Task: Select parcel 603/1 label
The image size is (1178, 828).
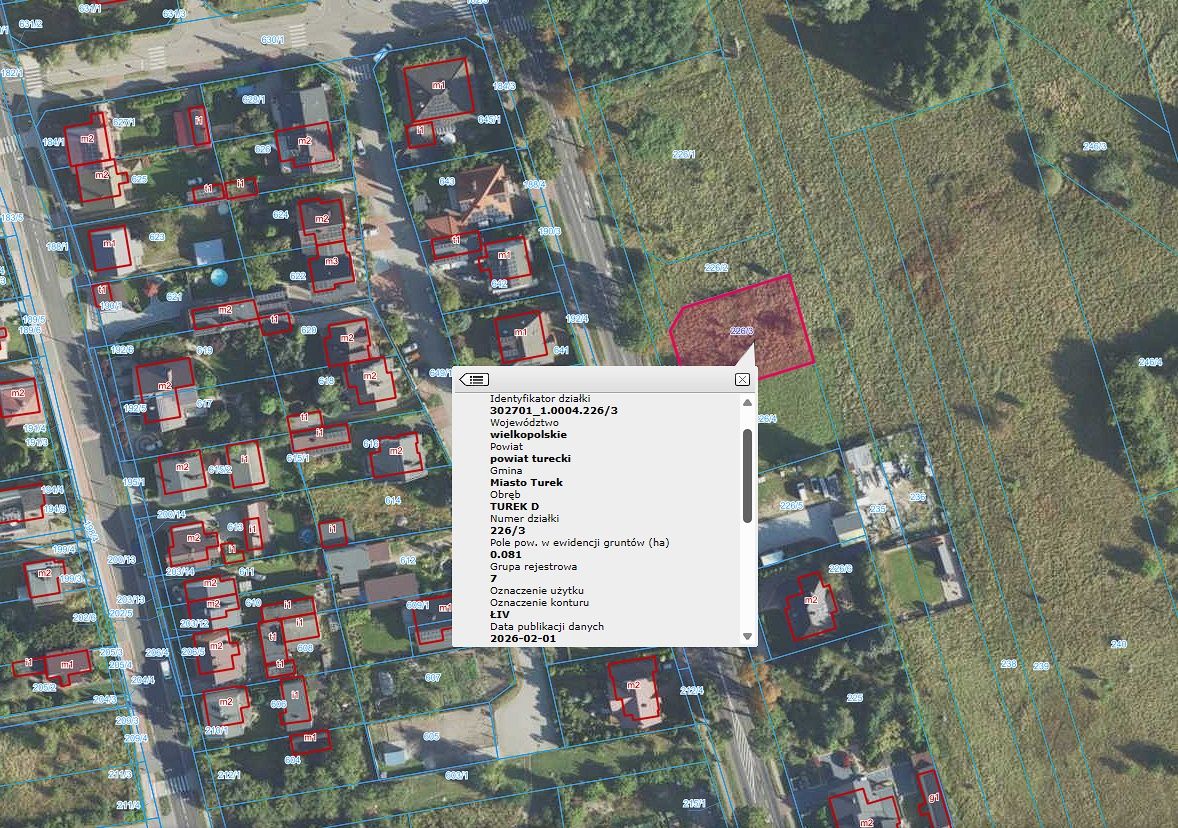Action: (x=456, y=775)
